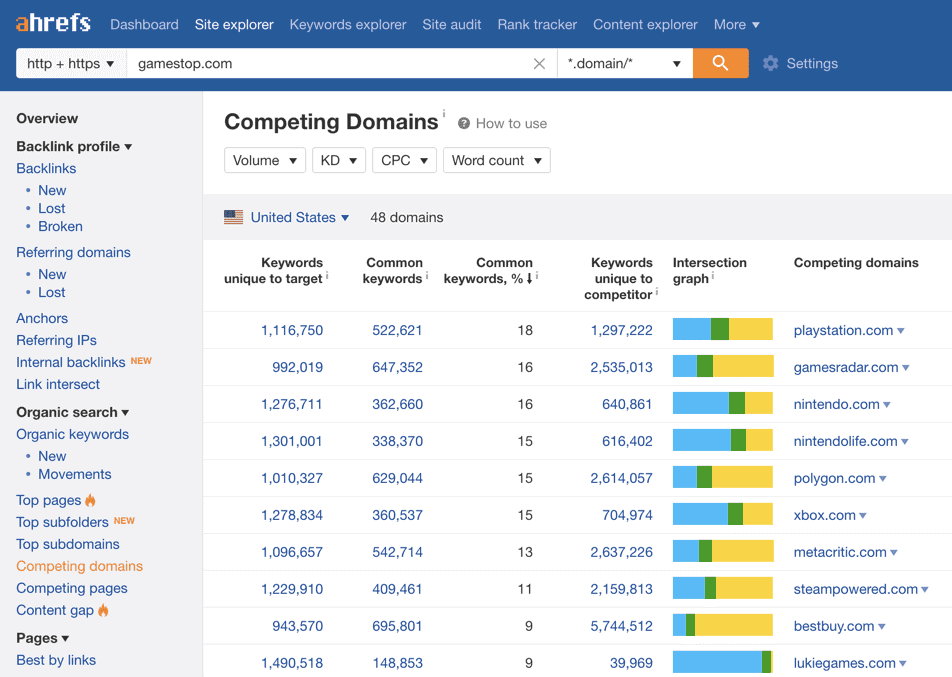Open the lukiegames.com intersection graph
Screen dimensions: 952x677
[722, 662]
